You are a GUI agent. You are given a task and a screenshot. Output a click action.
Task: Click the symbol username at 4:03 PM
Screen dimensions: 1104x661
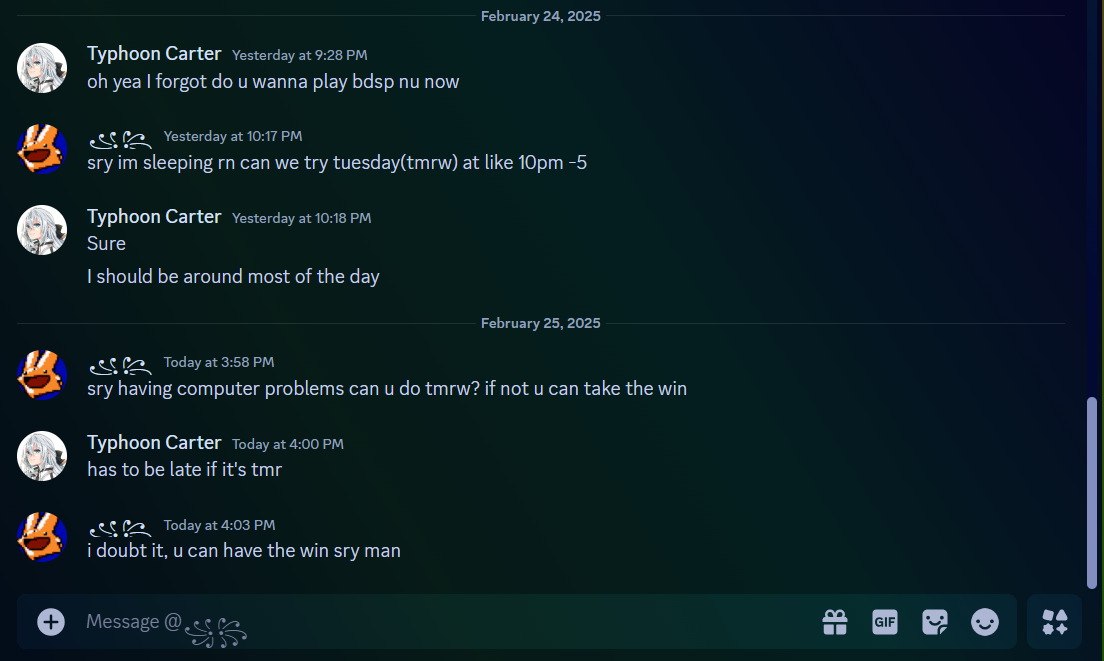click(120, 527)
